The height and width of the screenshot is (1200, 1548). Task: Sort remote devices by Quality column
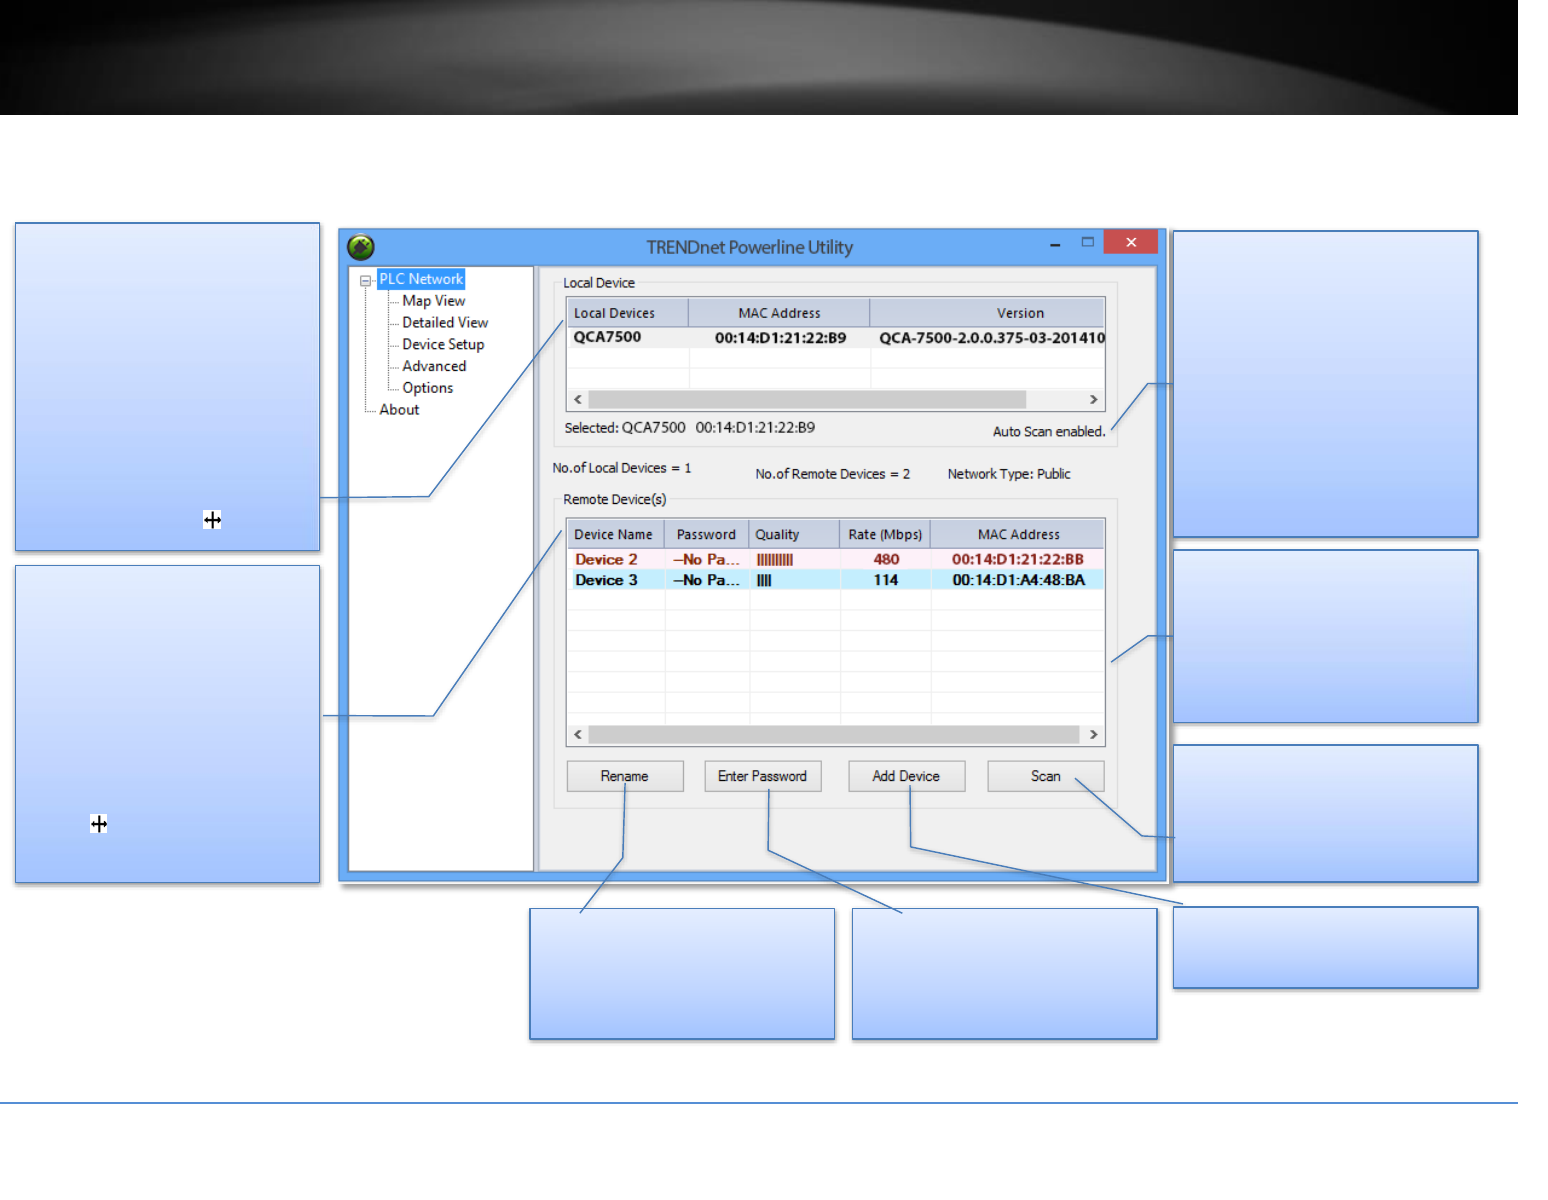click(x=795, y=535)
